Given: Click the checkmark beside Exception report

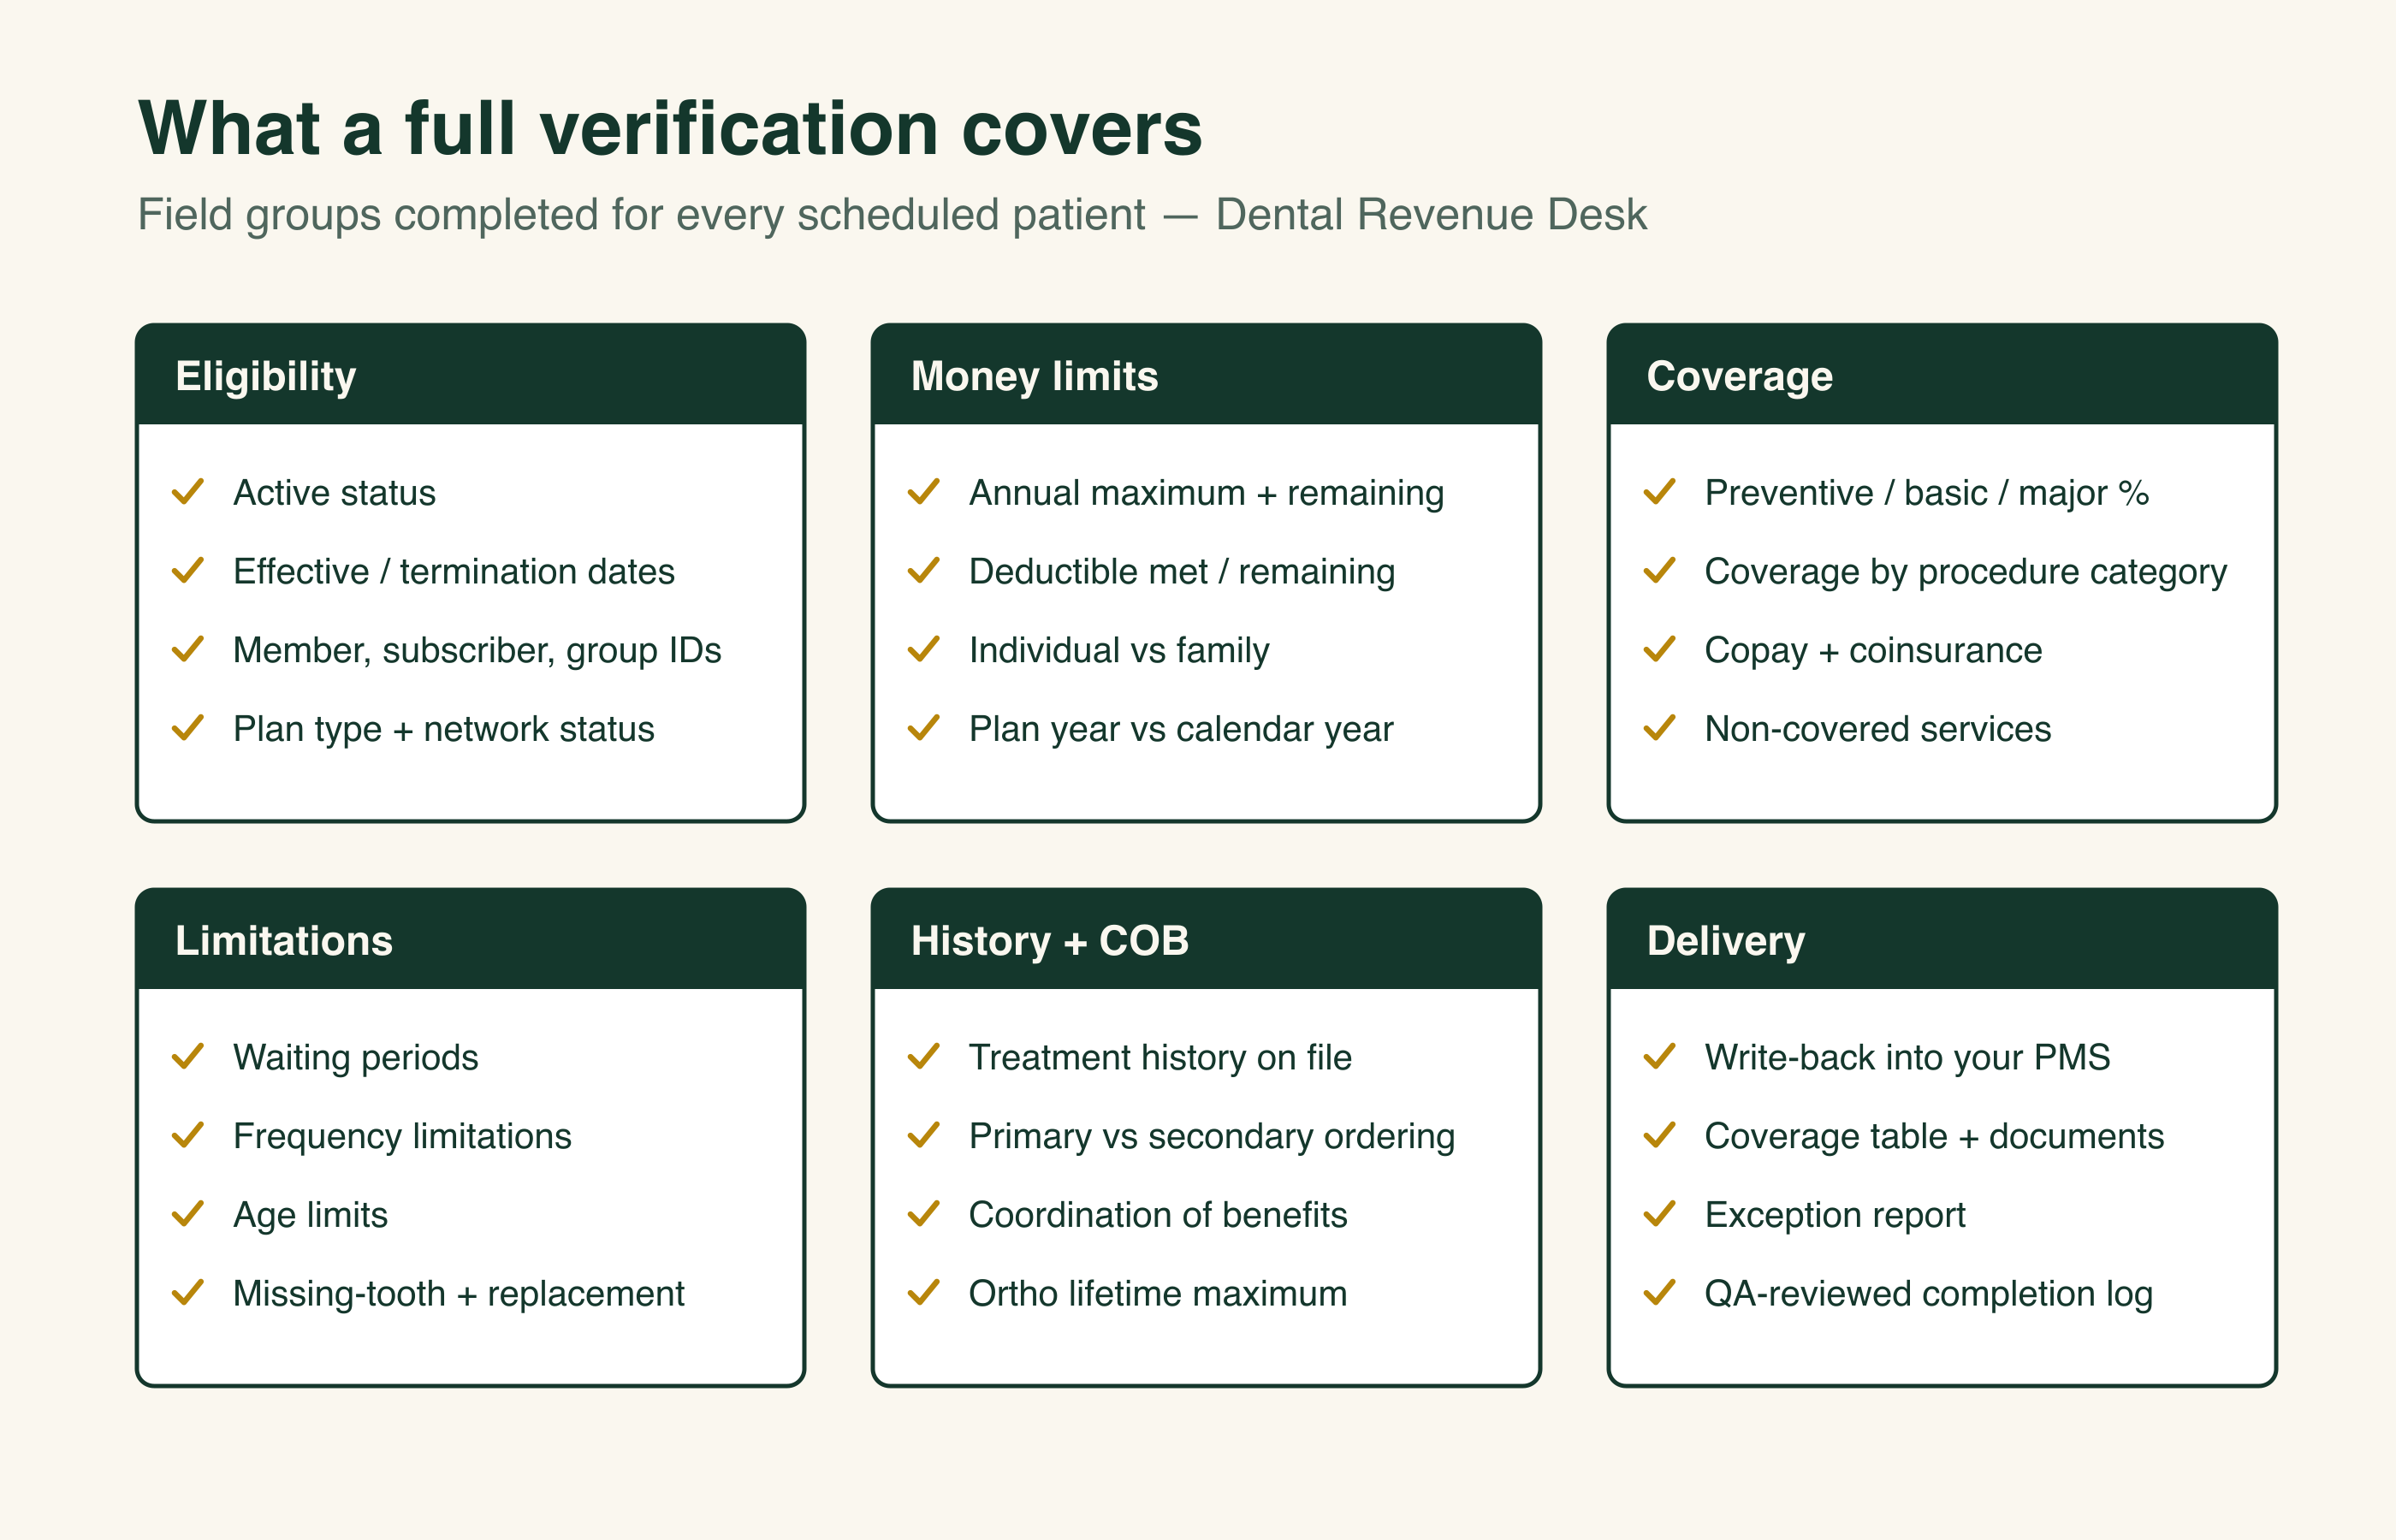Looking at the screenshot, I should 1660,1214.
